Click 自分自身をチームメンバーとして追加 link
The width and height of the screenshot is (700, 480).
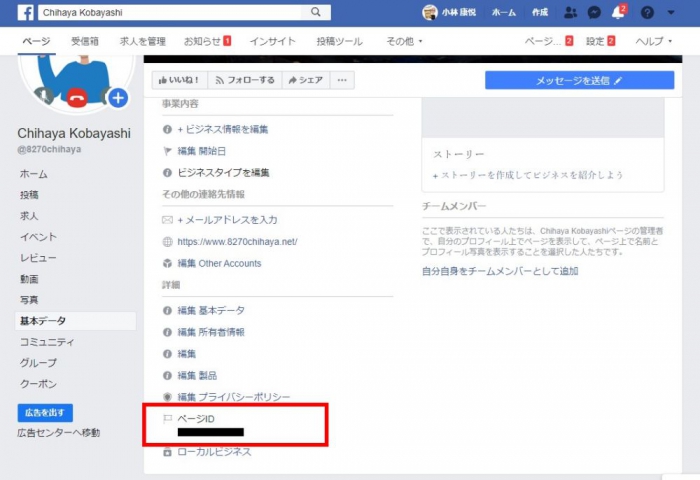(500, 271)
